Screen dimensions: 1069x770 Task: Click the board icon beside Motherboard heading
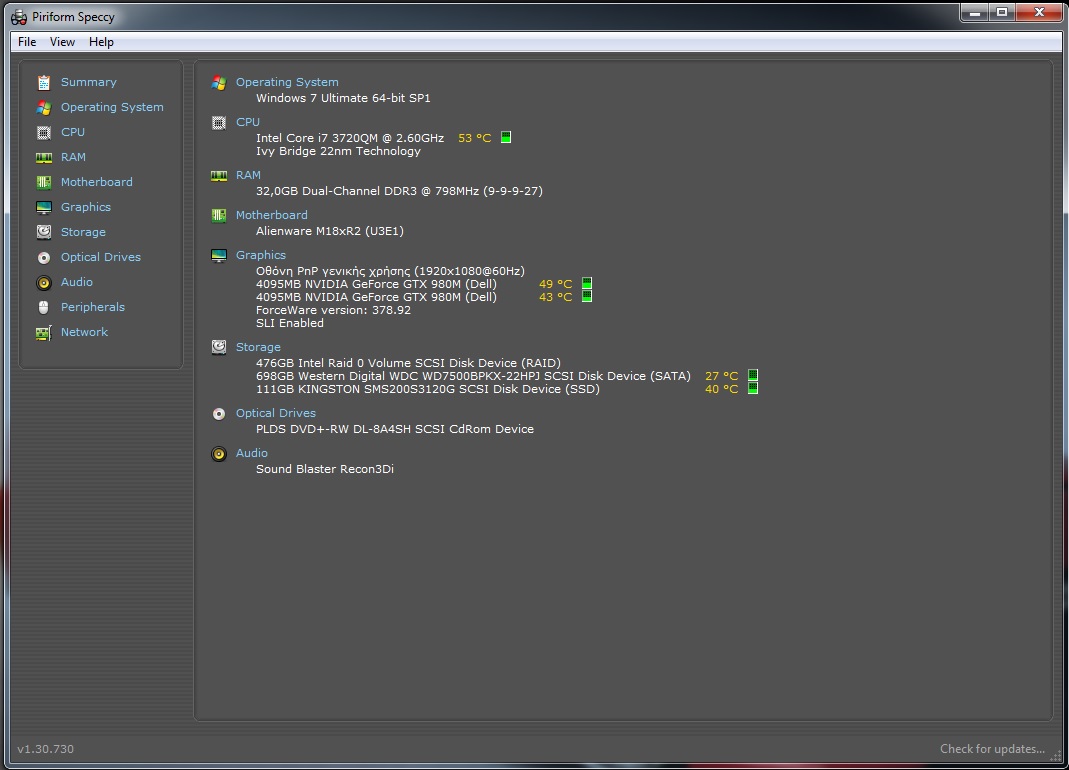coord(219,216)
